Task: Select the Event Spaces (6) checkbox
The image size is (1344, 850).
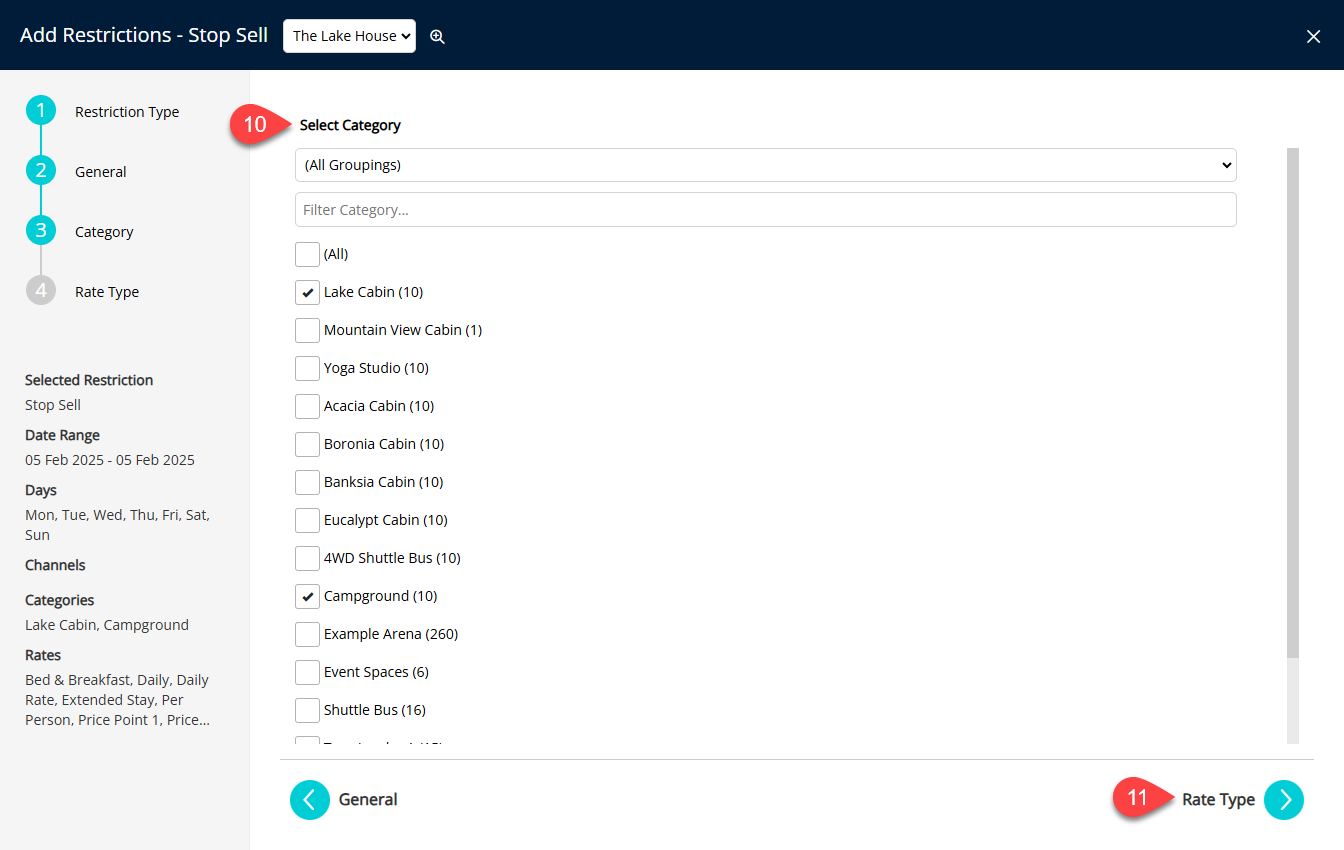Action: pos(307,672)
